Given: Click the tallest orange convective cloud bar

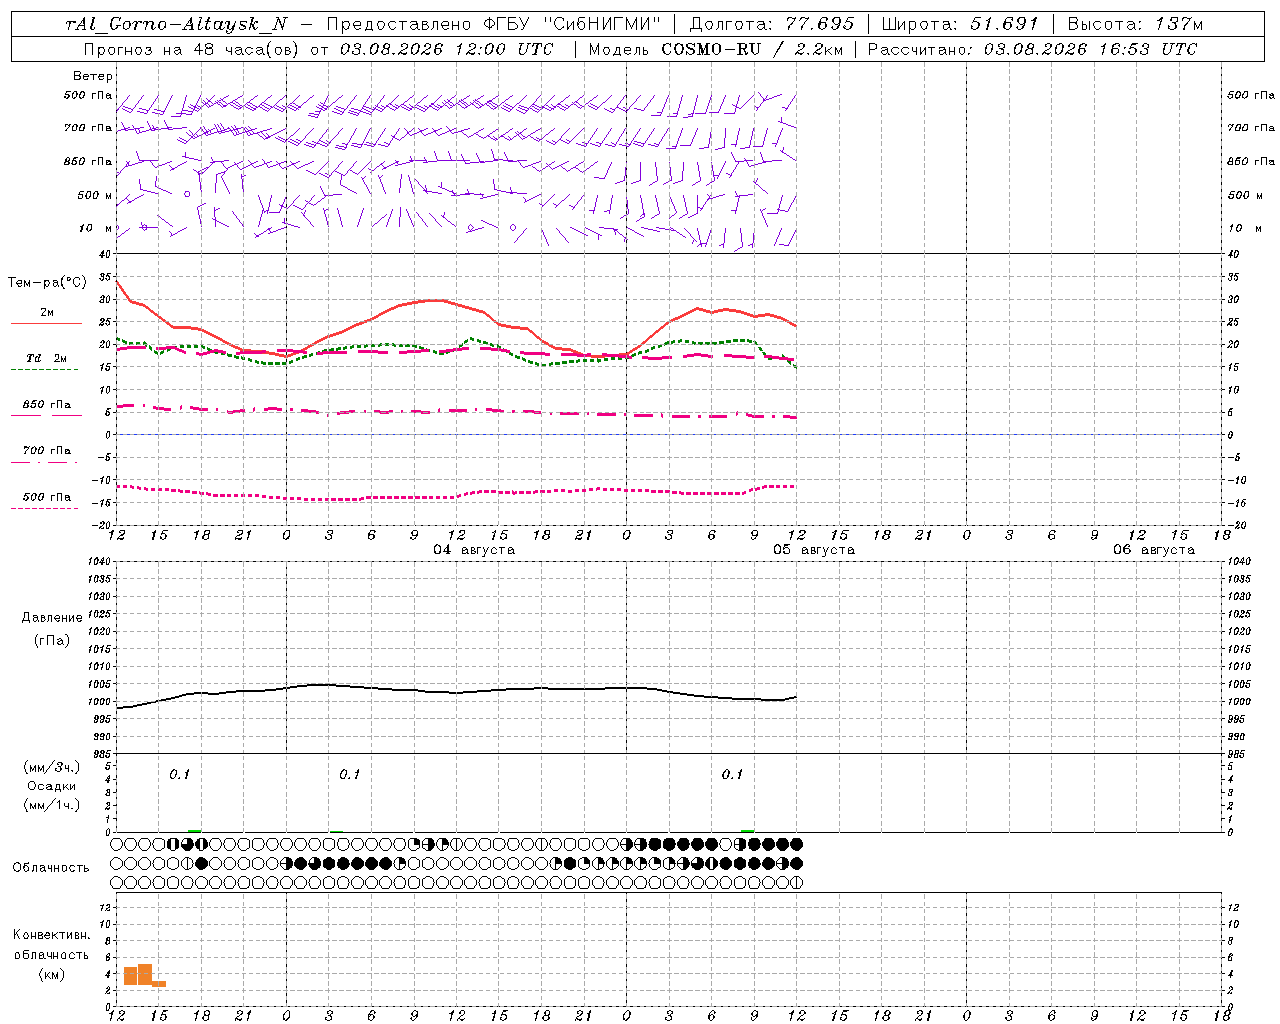Looking at the screenshot, I should [x=145, y=974].
